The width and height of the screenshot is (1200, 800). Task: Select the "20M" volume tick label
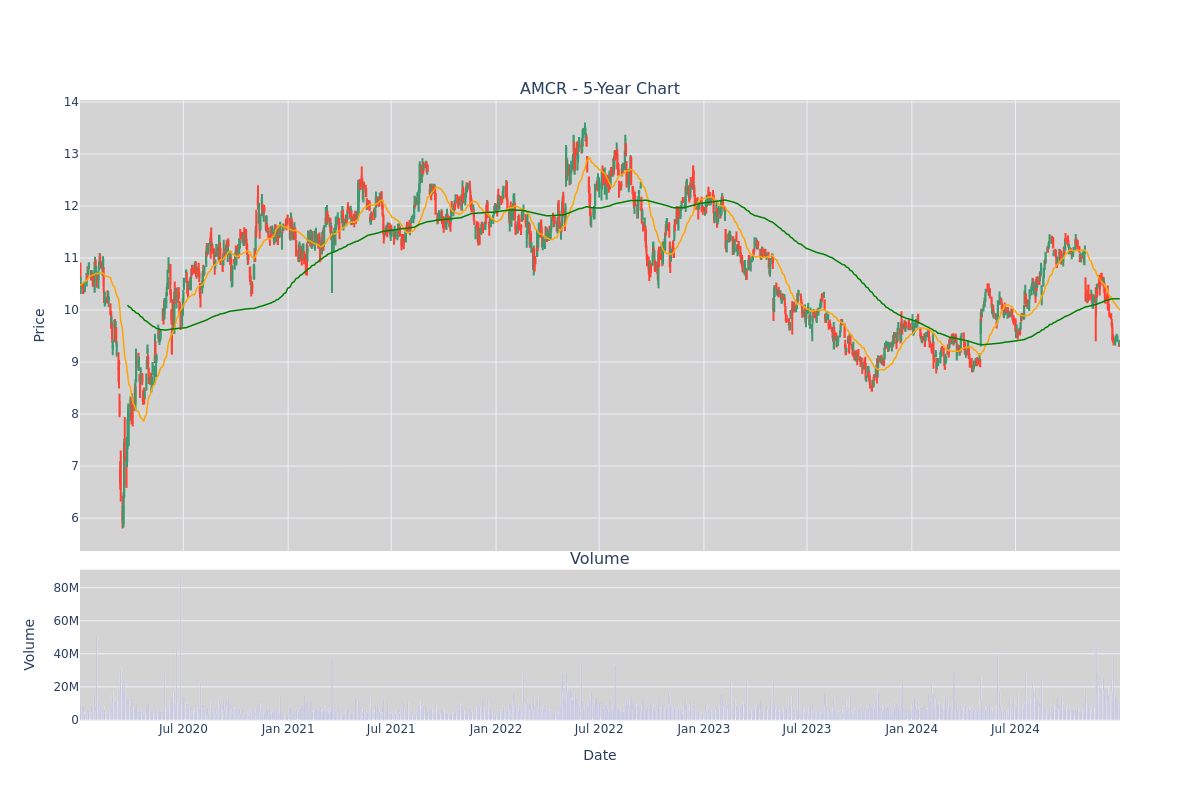(66, 687)
